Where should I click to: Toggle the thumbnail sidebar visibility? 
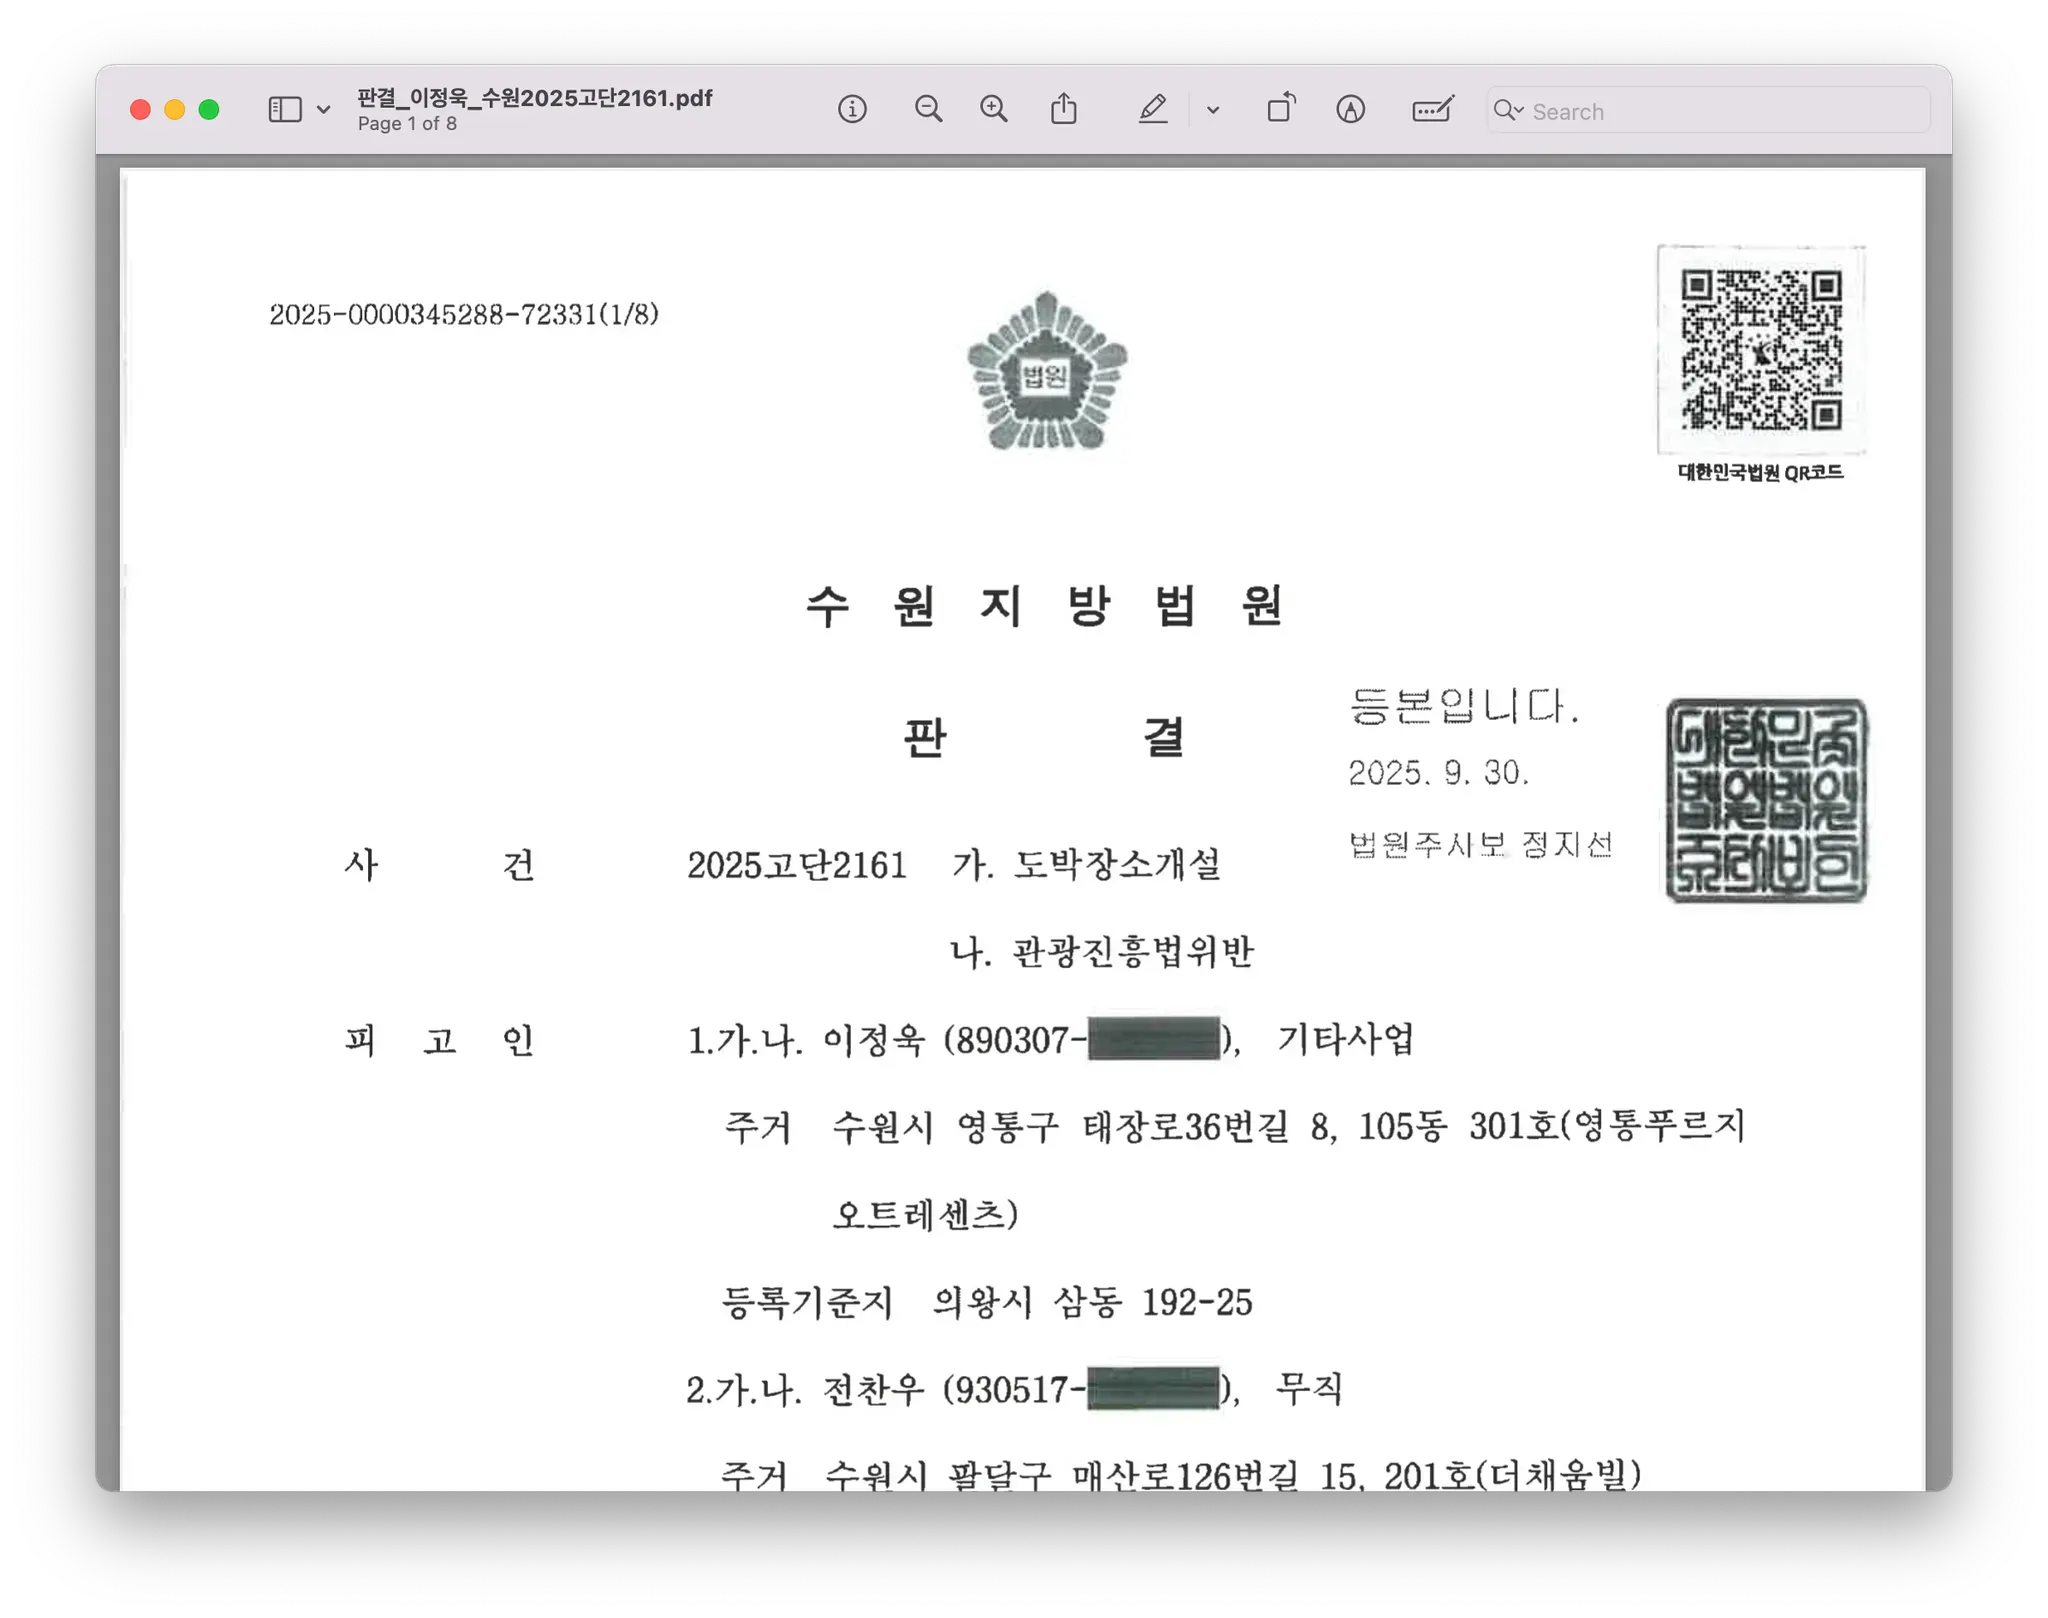(x=283, y=109)
